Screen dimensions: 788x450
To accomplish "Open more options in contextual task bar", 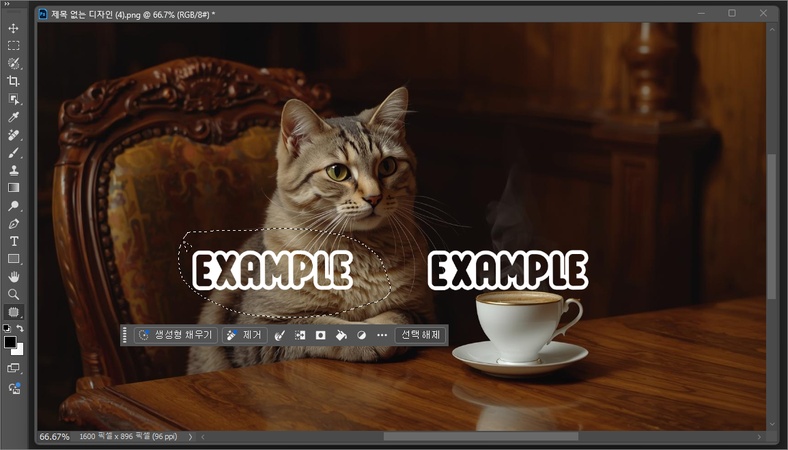I will (x=382, y=336).
